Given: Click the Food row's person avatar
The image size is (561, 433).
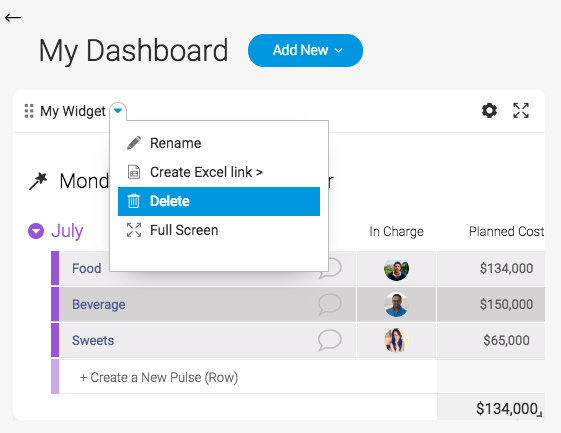Looking at the screenshot, I should pyautogui.click(x=396, y=268).
